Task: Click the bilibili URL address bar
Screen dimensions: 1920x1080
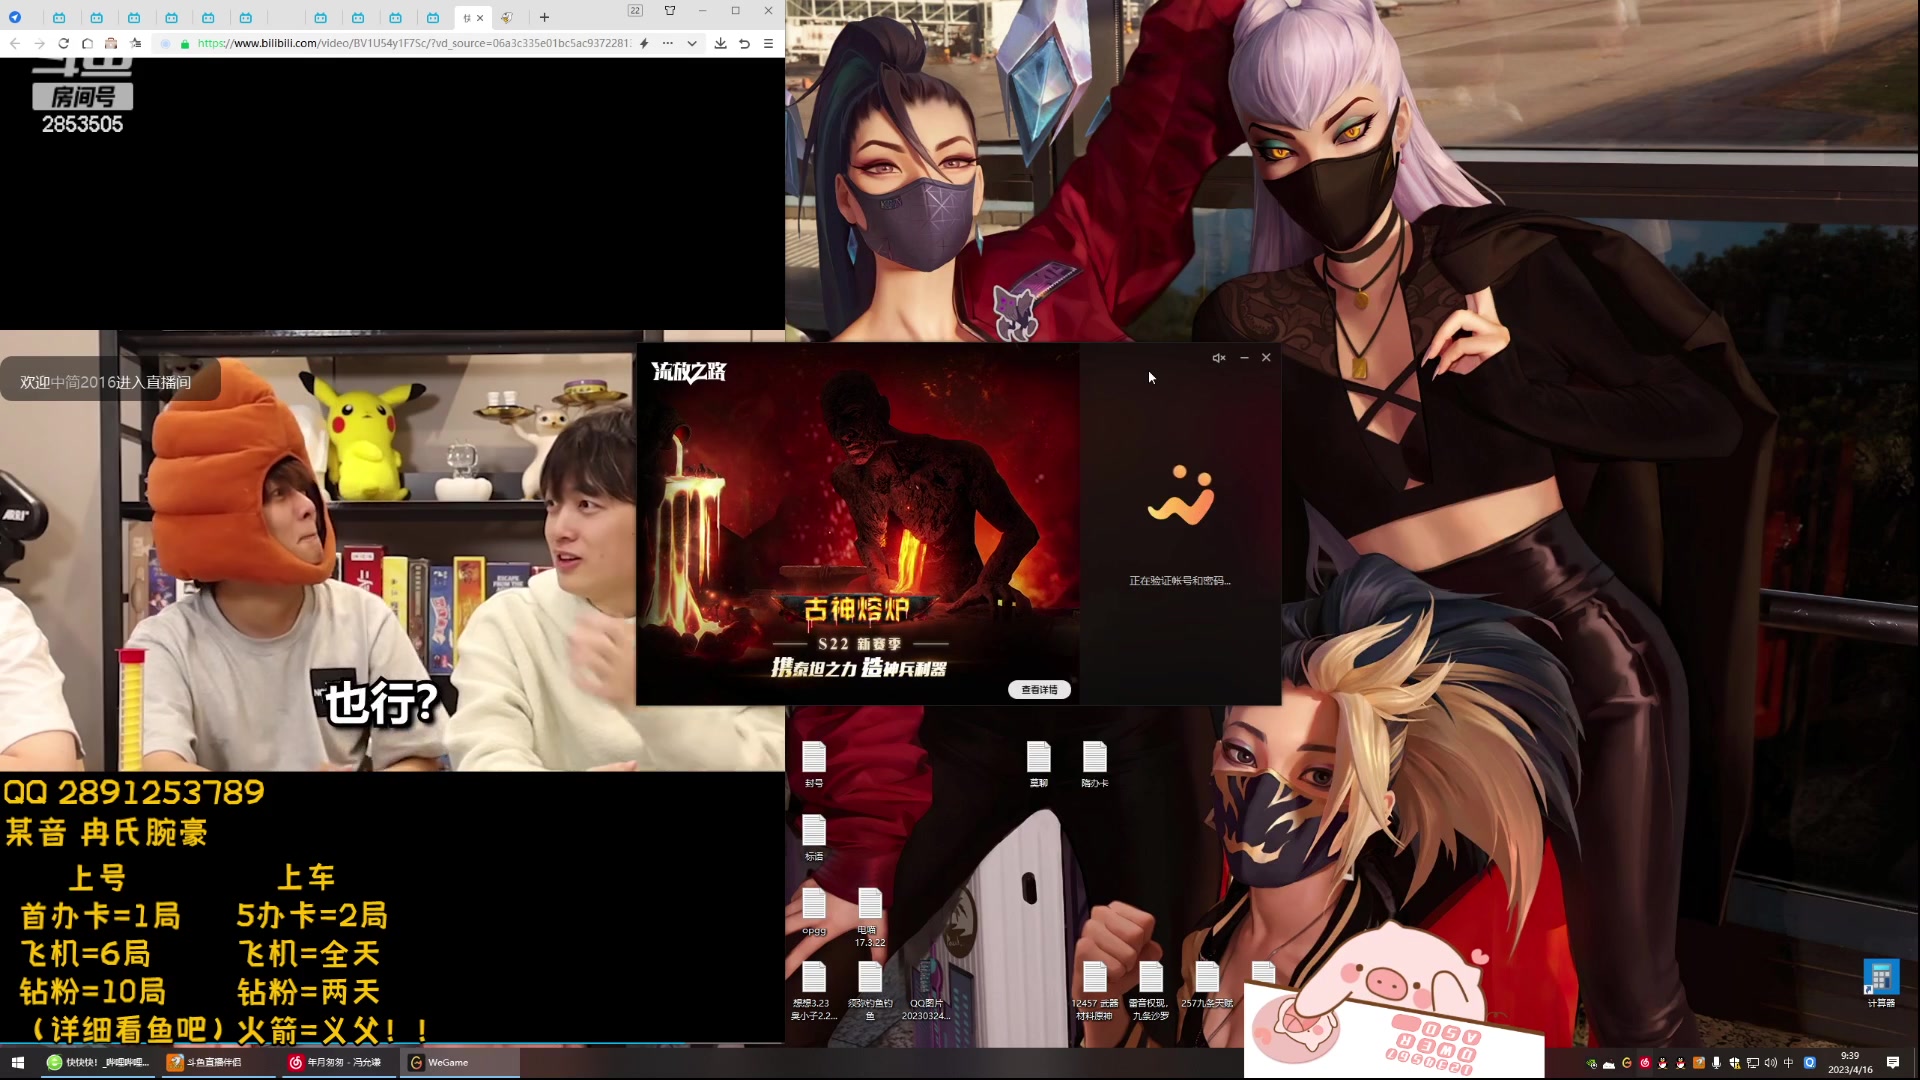Action: coord(414,43)
